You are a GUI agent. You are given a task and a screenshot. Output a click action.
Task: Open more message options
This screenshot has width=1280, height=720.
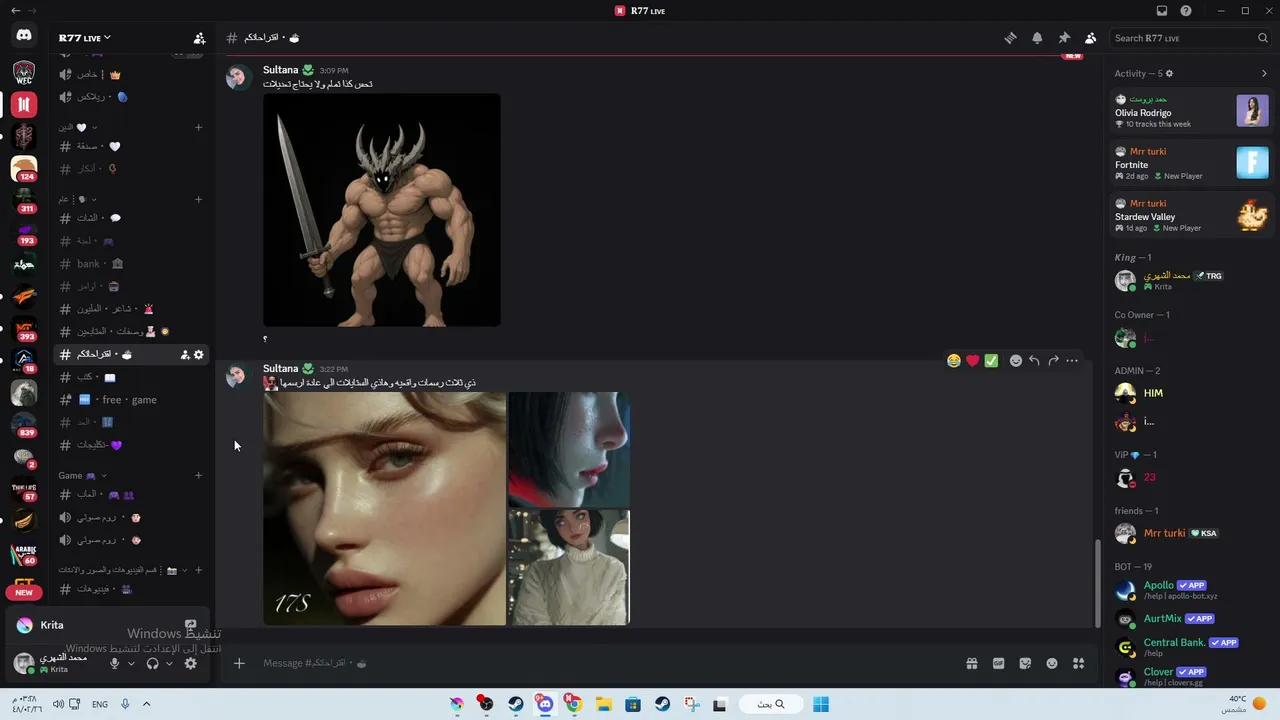(1072, 361)
